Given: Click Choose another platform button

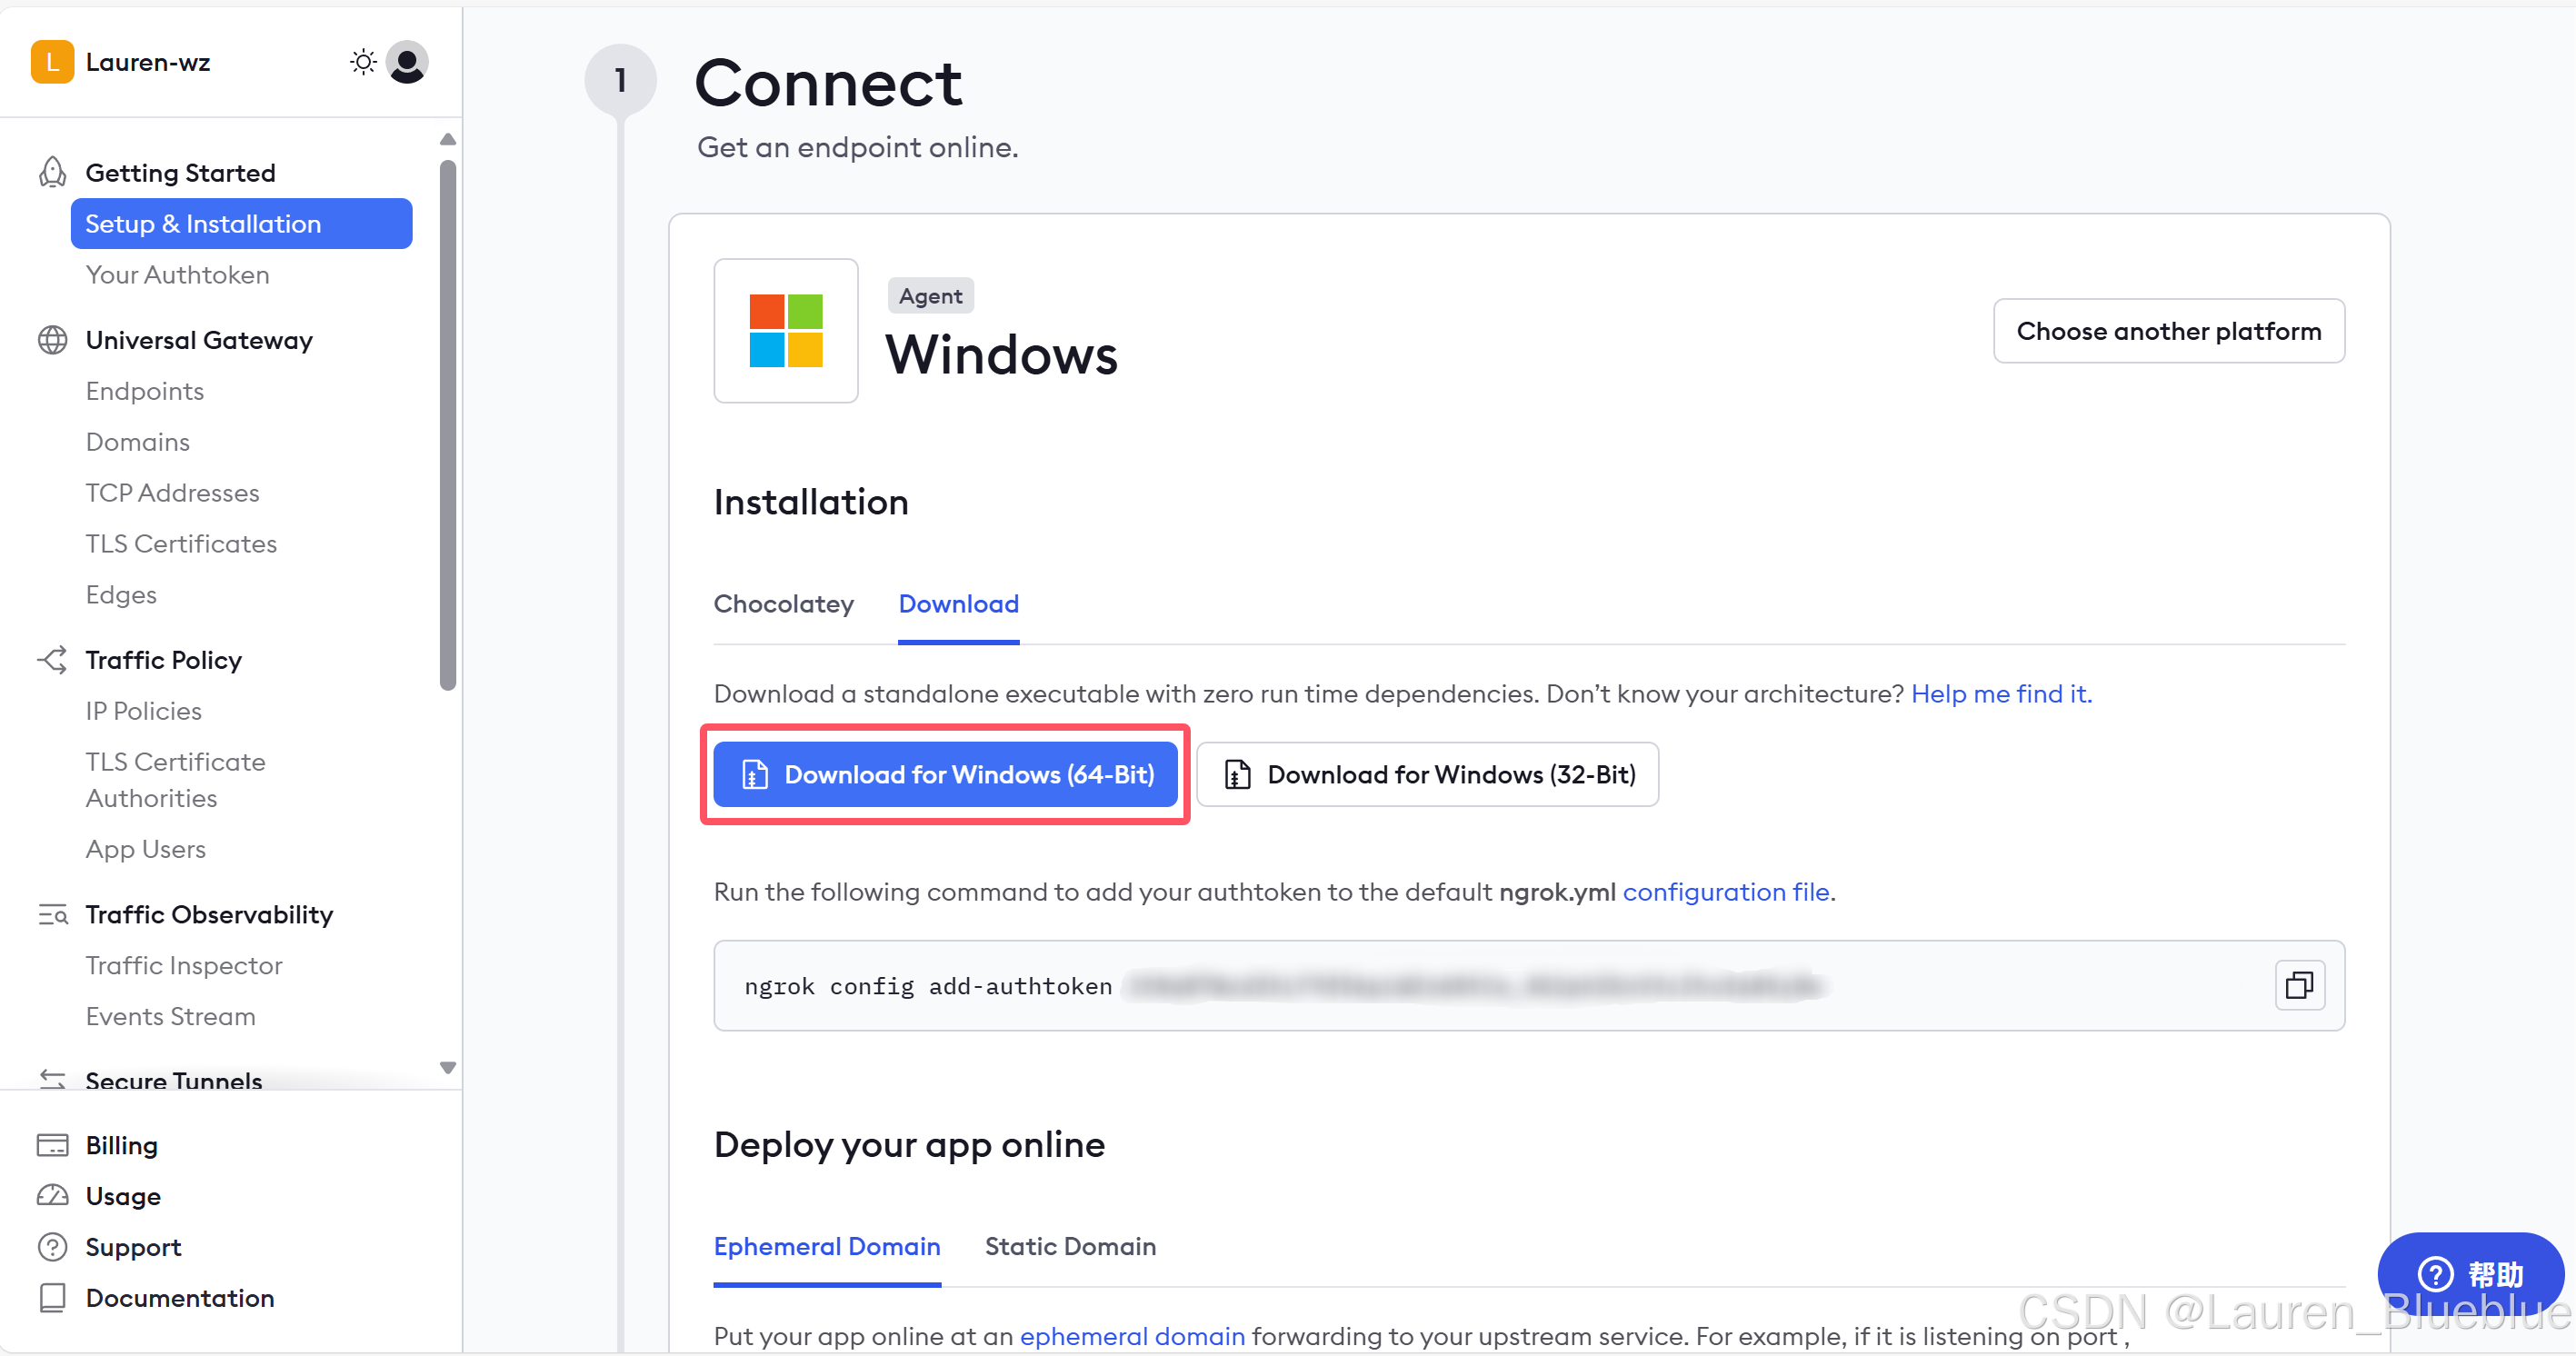Looking at the screenshot, I should [2167, 331].
